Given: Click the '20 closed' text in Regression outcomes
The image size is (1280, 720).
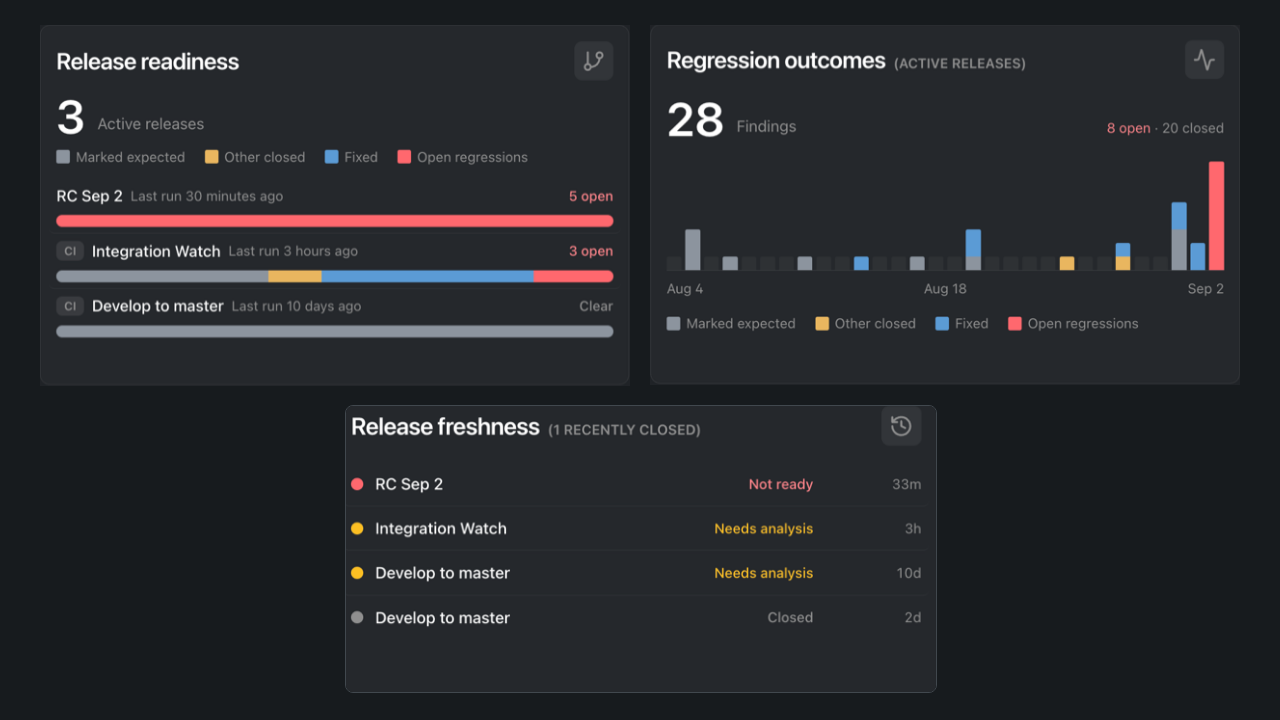Looking at the screenshot, I should [x=1193, y=128].
